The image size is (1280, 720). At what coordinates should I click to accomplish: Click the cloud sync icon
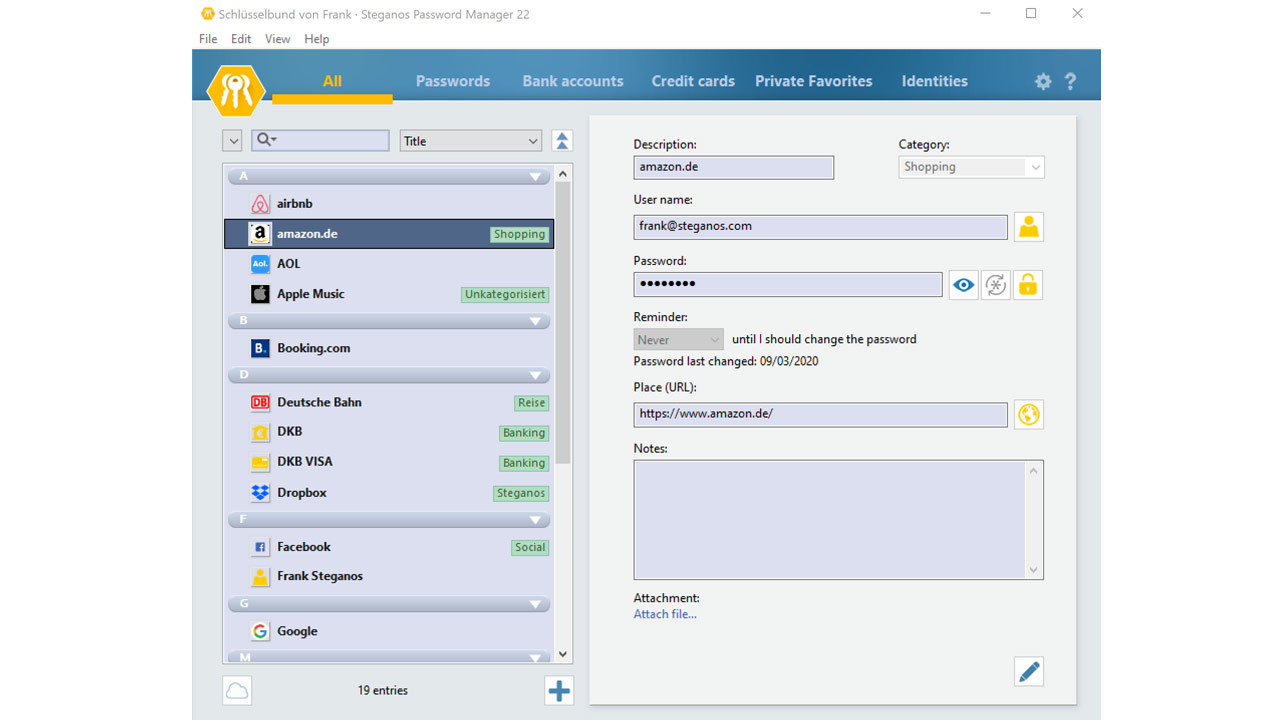(x=237, y=690)
